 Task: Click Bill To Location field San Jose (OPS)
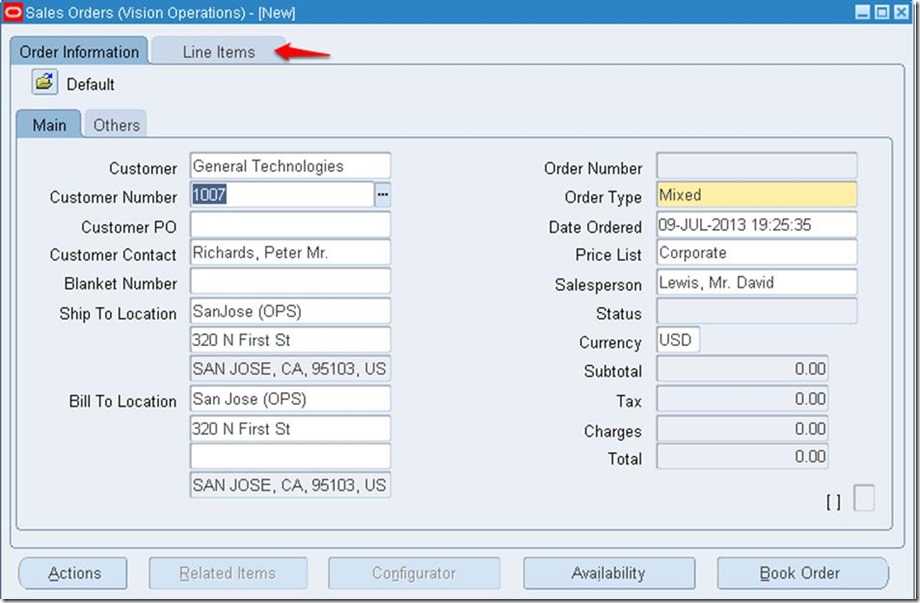(290, 399)
